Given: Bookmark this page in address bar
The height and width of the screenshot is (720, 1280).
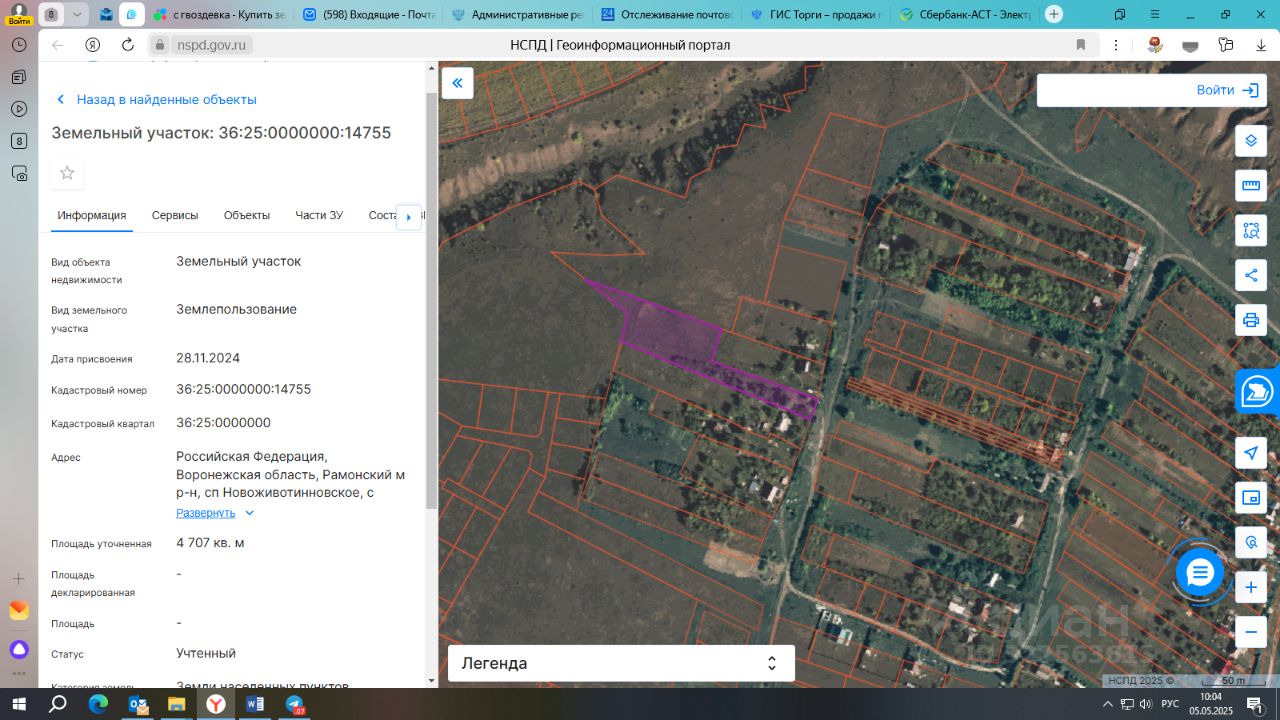Looking at the screenshot, I should pos(1081,45).
